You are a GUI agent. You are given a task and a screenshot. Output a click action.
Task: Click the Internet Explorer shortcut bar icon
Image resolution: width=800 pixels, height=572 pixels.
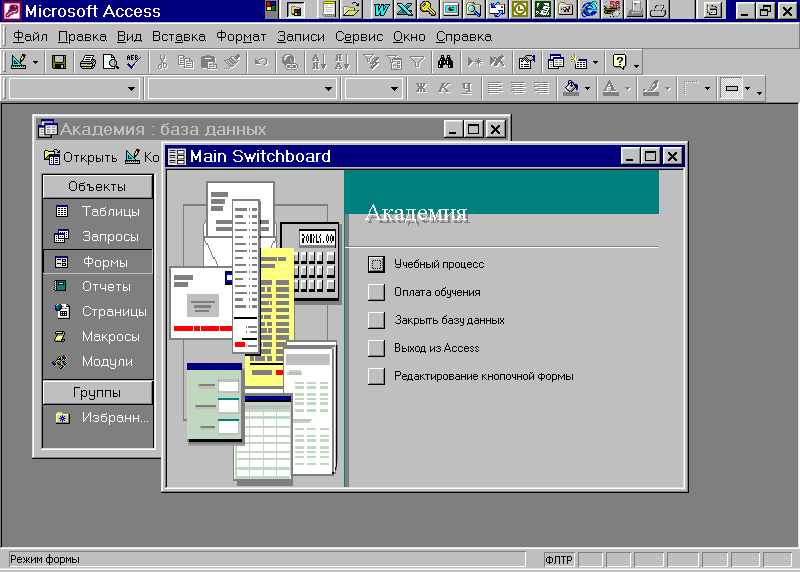pos(589,9)
